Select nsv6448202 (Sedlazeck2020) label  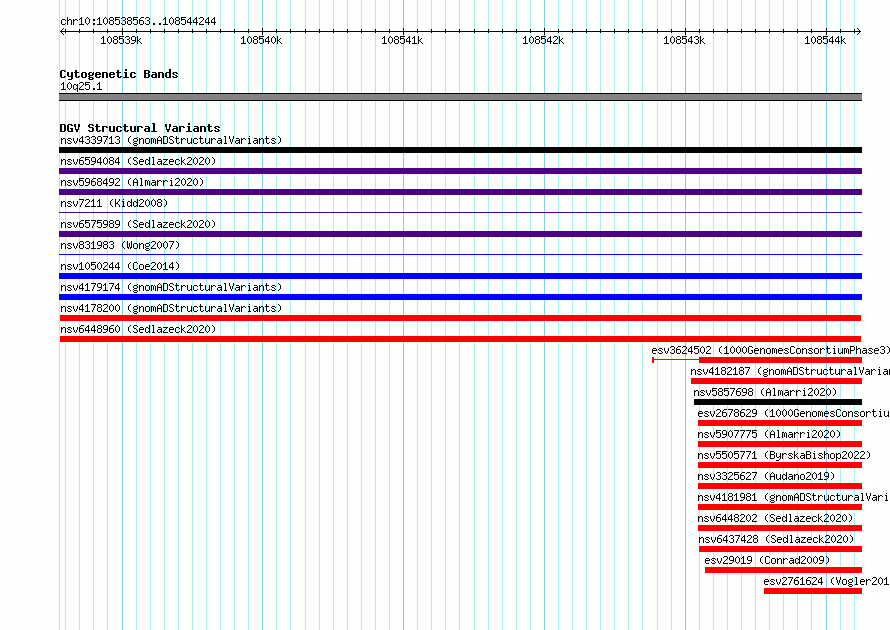(775, 518)
